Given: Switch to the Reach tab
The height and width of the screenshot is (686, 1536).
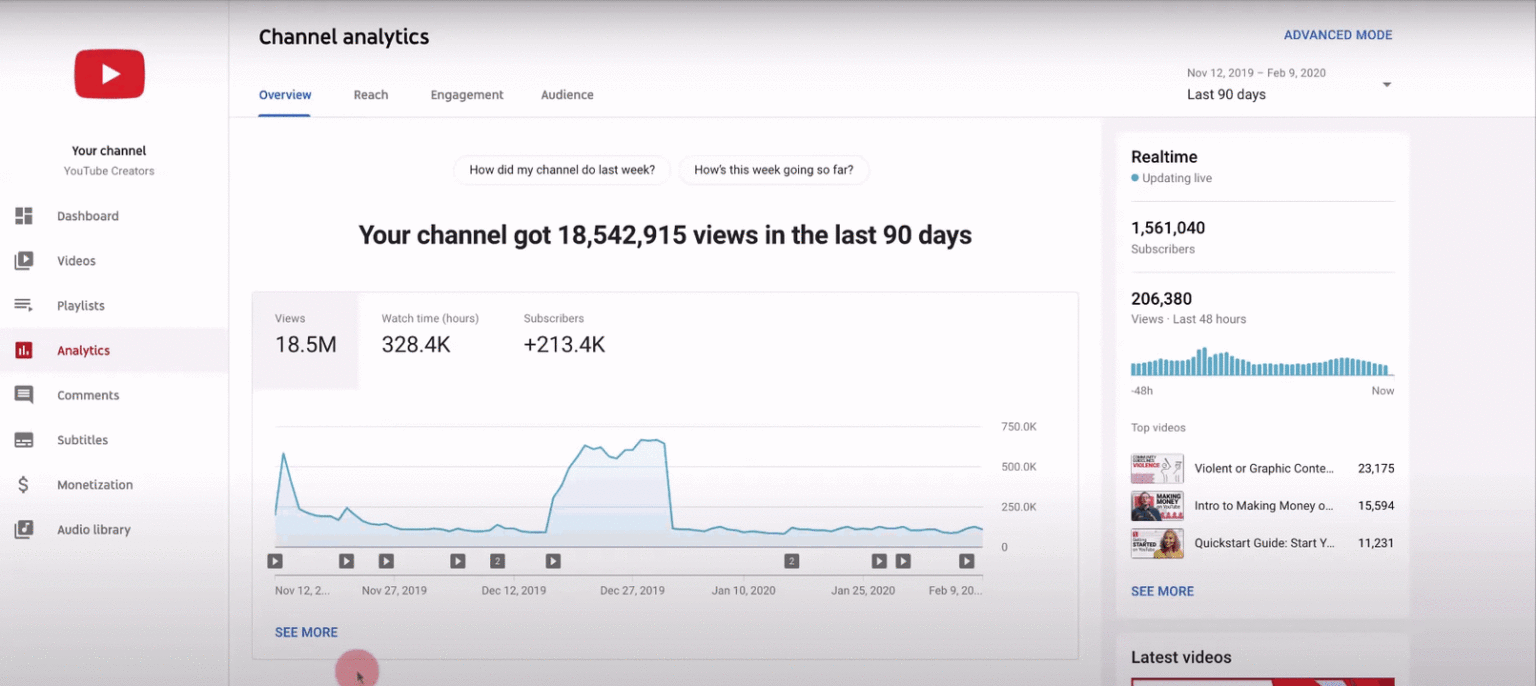Looking at the screenshot, I should coord(370,94).
